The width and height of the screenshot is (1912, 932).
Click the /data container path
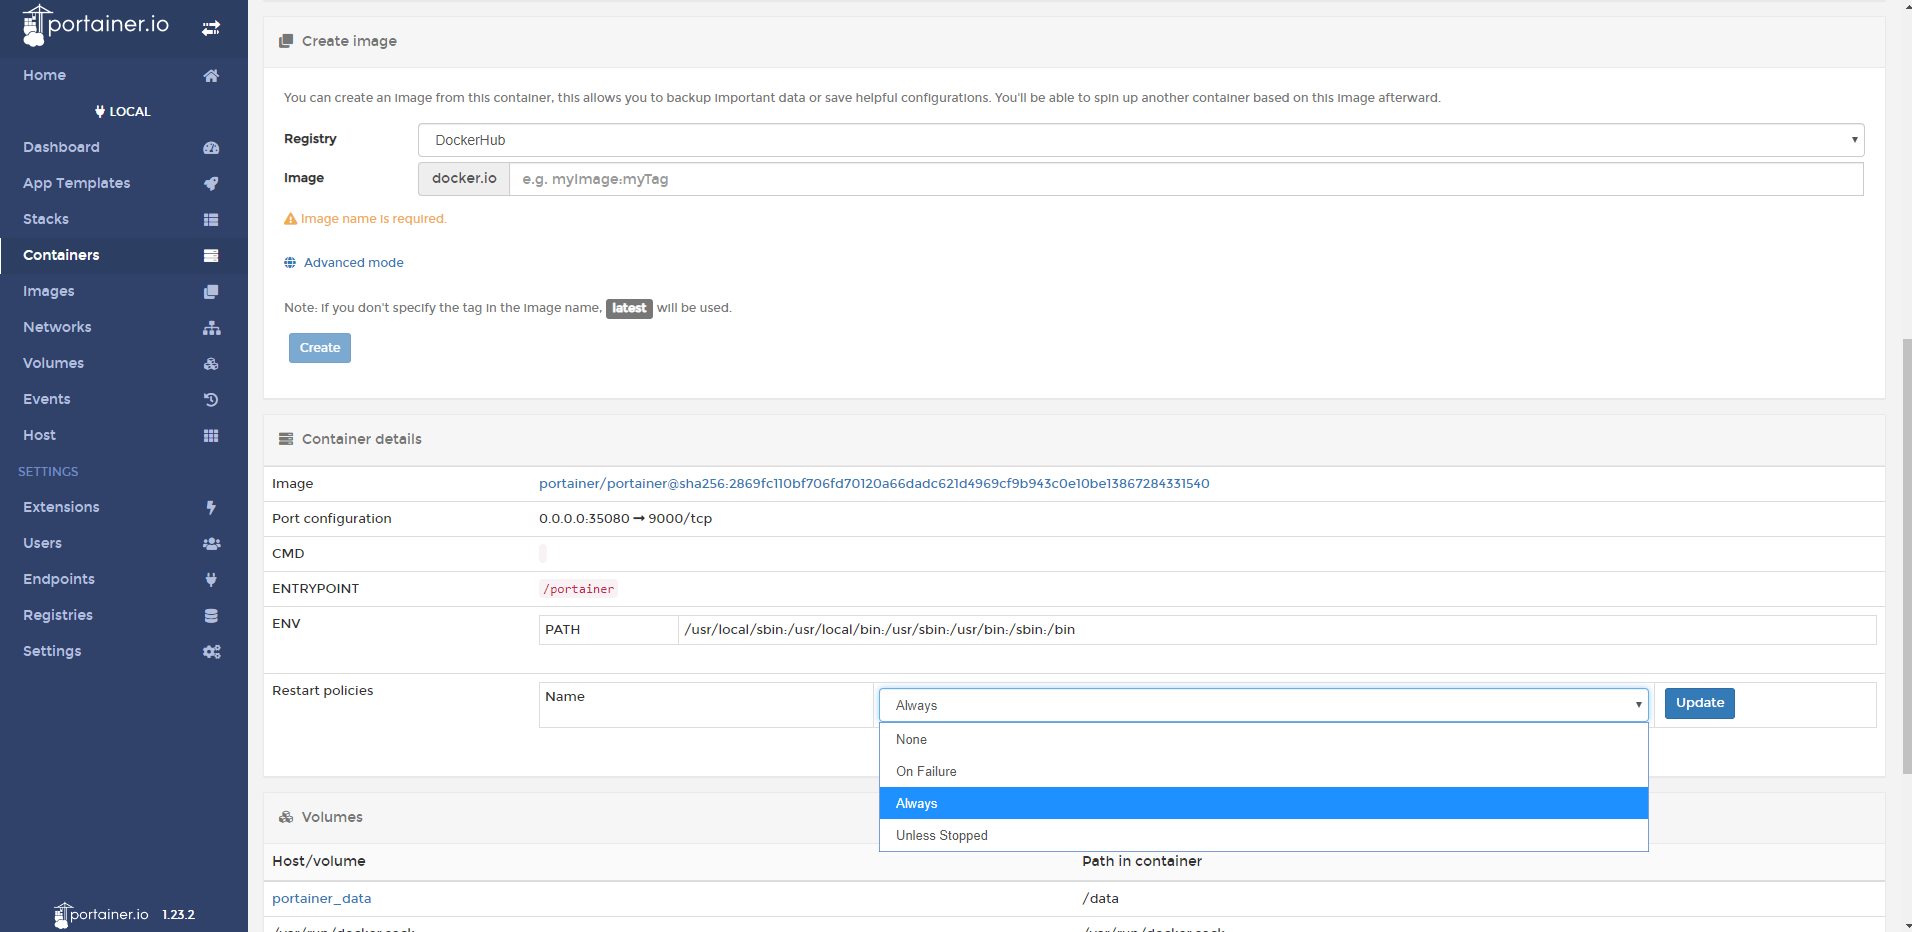tap(1100, 899)
